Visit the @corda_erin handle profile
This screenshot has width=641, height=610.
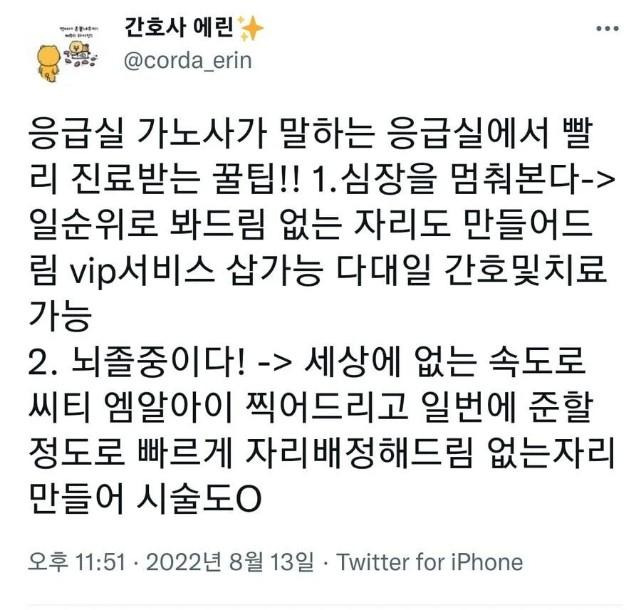(x=187, y=61)
